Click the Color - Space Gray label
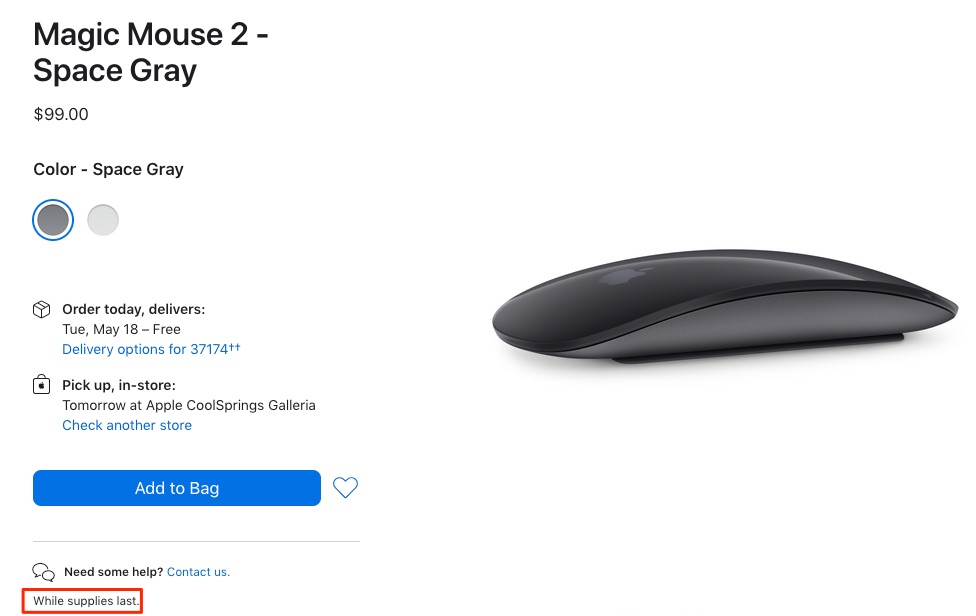 pyautogui.click(x=109, y=169)
